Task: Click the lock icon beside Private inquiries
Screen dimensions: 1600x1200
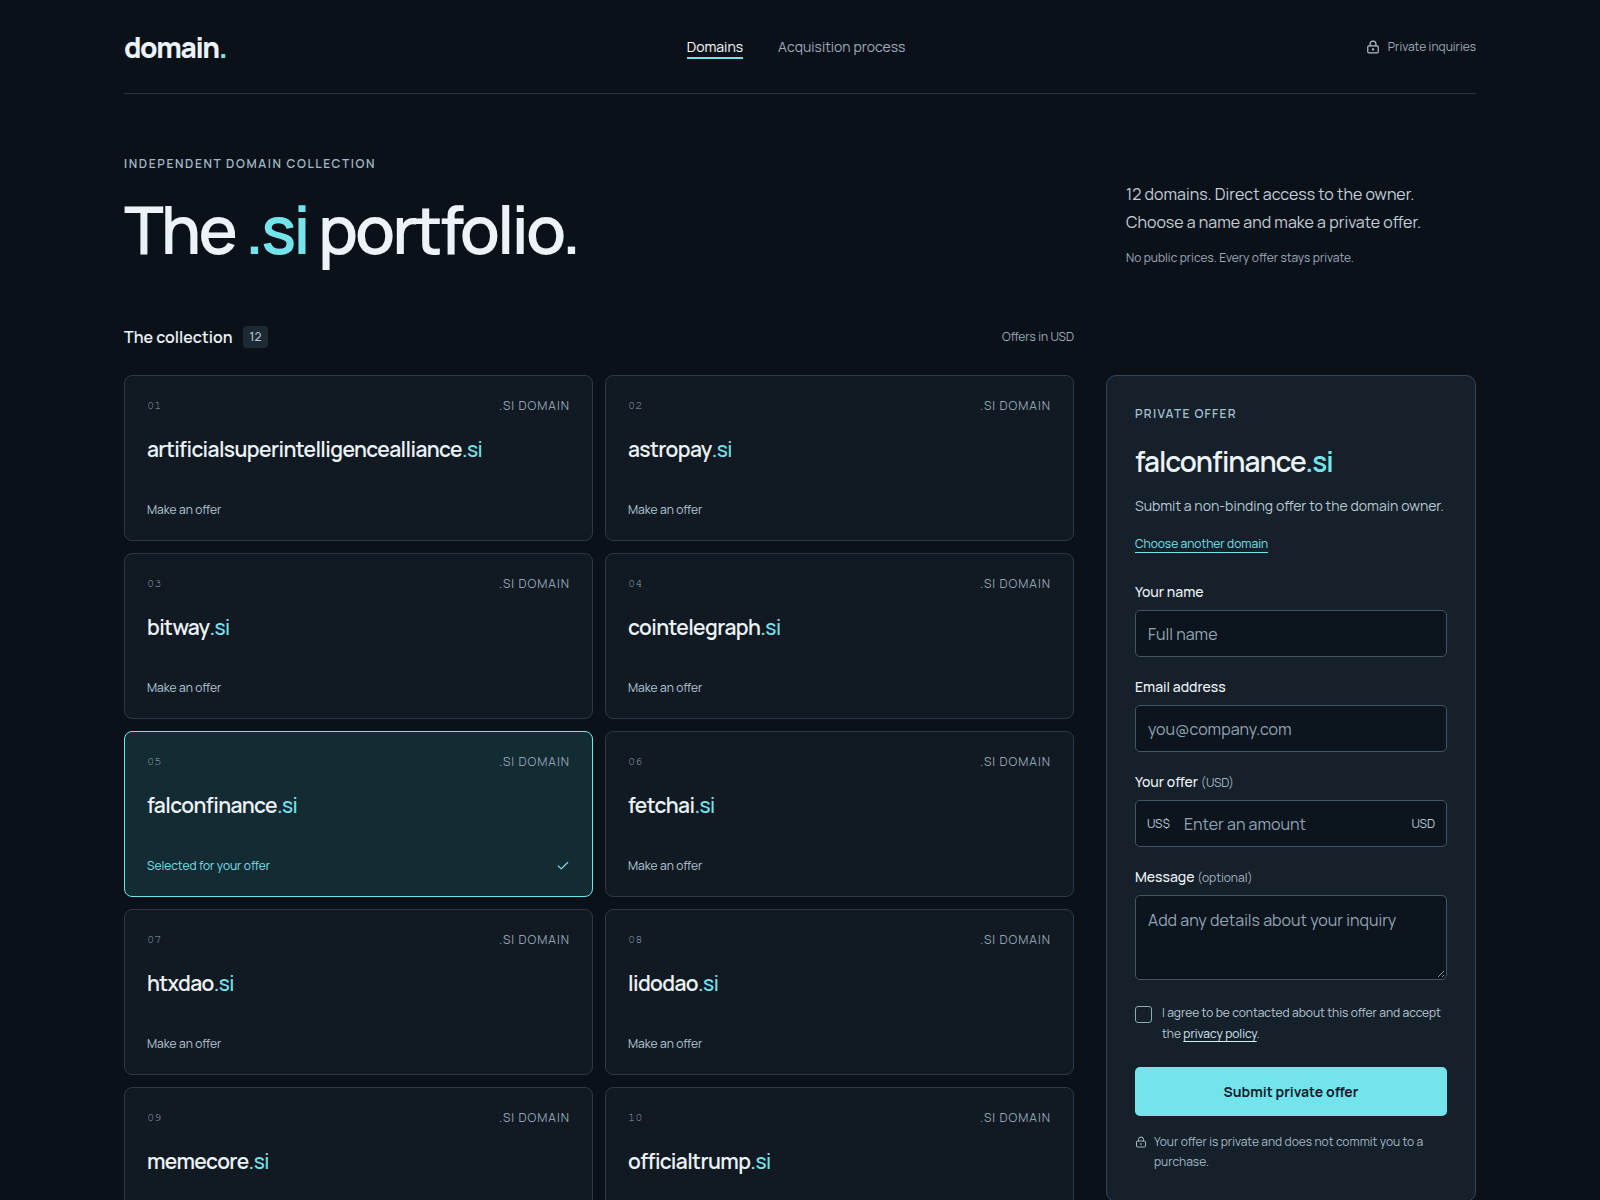Action: point(1373,47)
